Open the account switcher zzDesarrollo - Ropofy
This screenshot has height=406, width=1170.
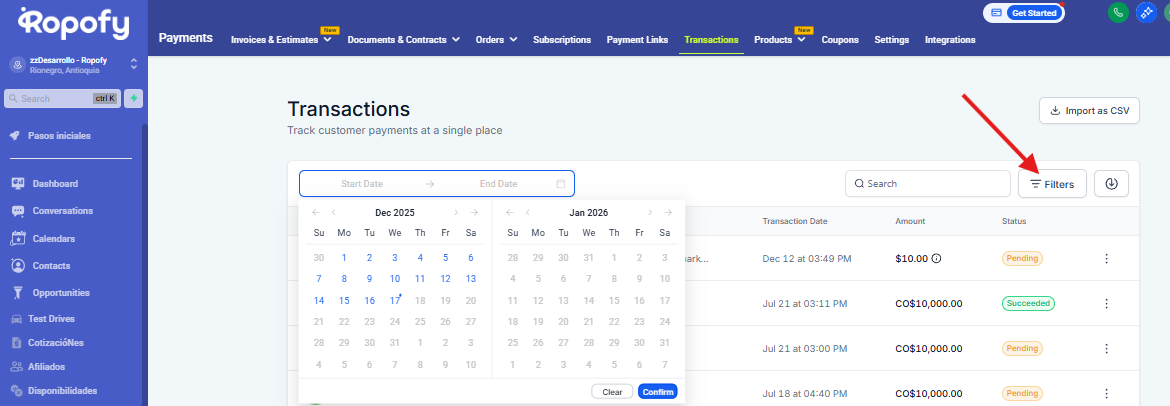72,64
